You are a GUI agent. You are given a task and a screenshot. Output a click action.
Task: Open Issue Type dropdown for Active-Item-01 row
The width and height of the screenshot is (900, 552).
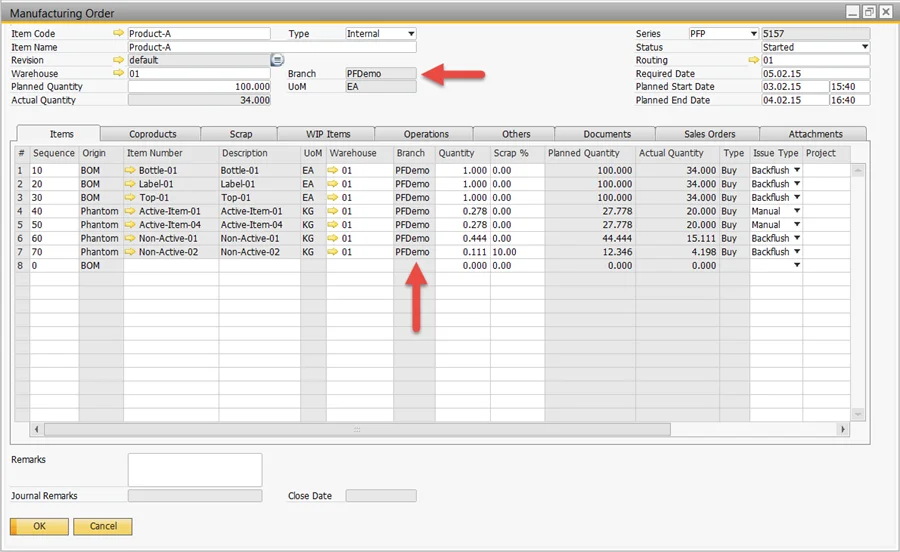pos(797,211)
